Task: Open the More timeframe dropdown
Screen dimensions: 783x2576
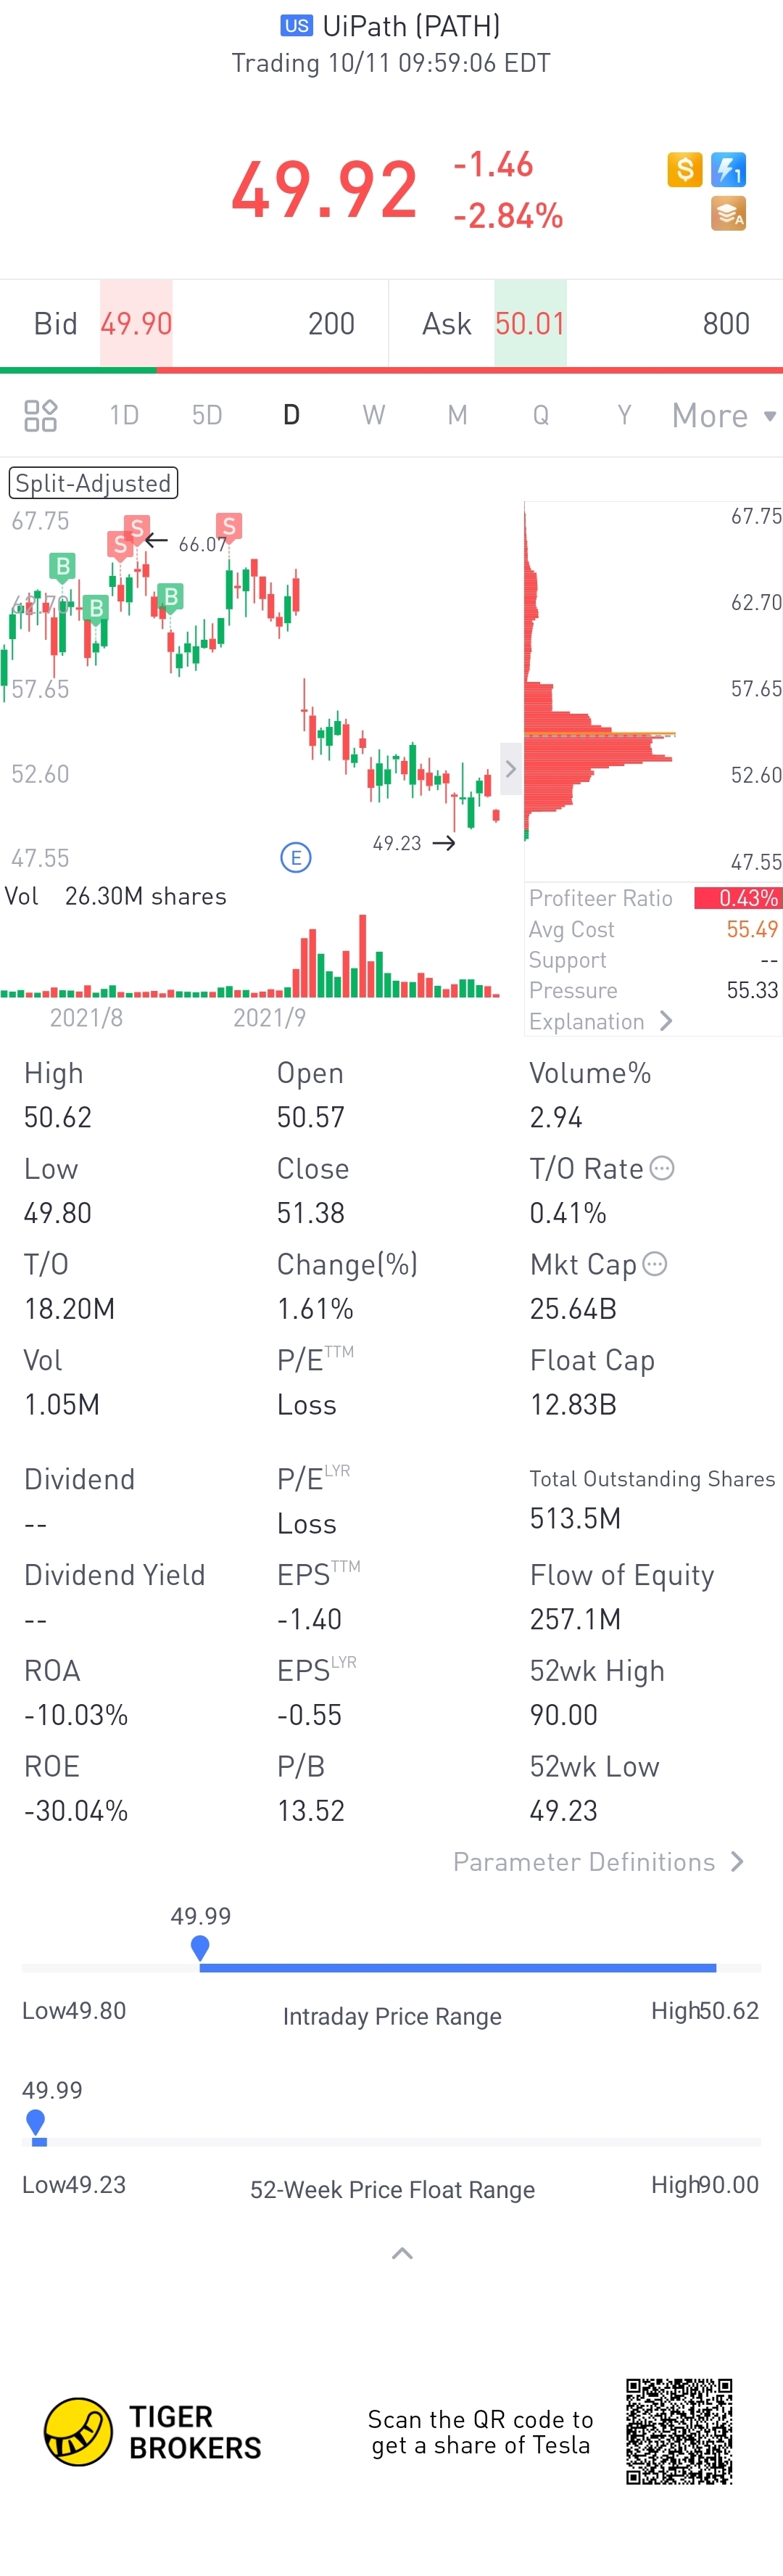Action: point(722,415)
